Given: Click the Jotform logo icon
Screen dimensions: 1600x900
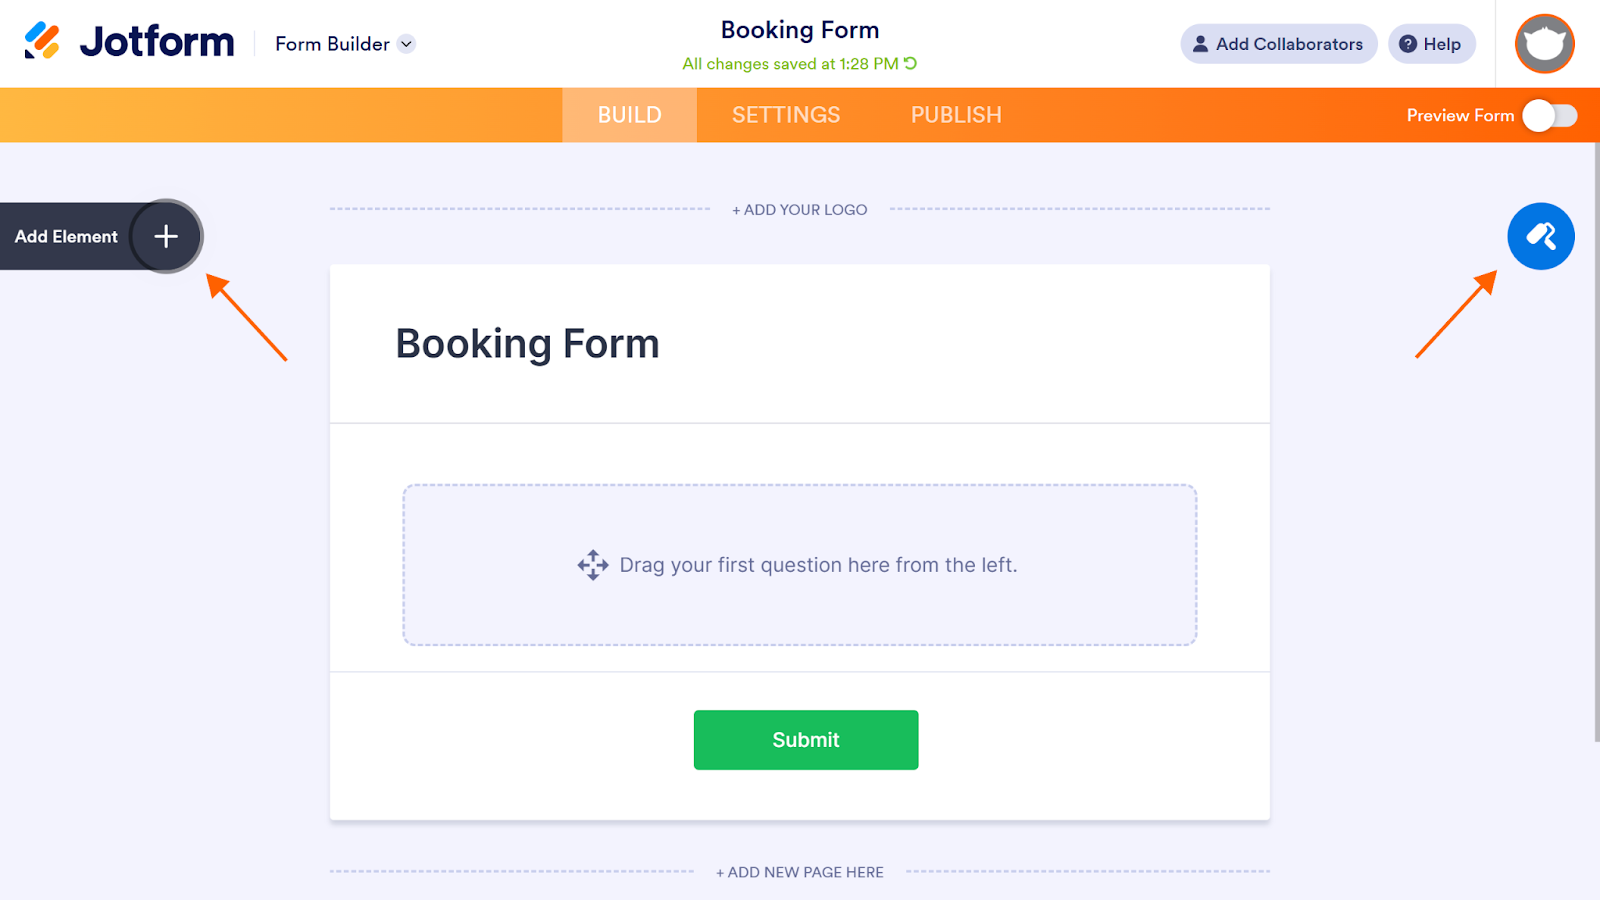Looking at the screenshot, I should [42, 41].
